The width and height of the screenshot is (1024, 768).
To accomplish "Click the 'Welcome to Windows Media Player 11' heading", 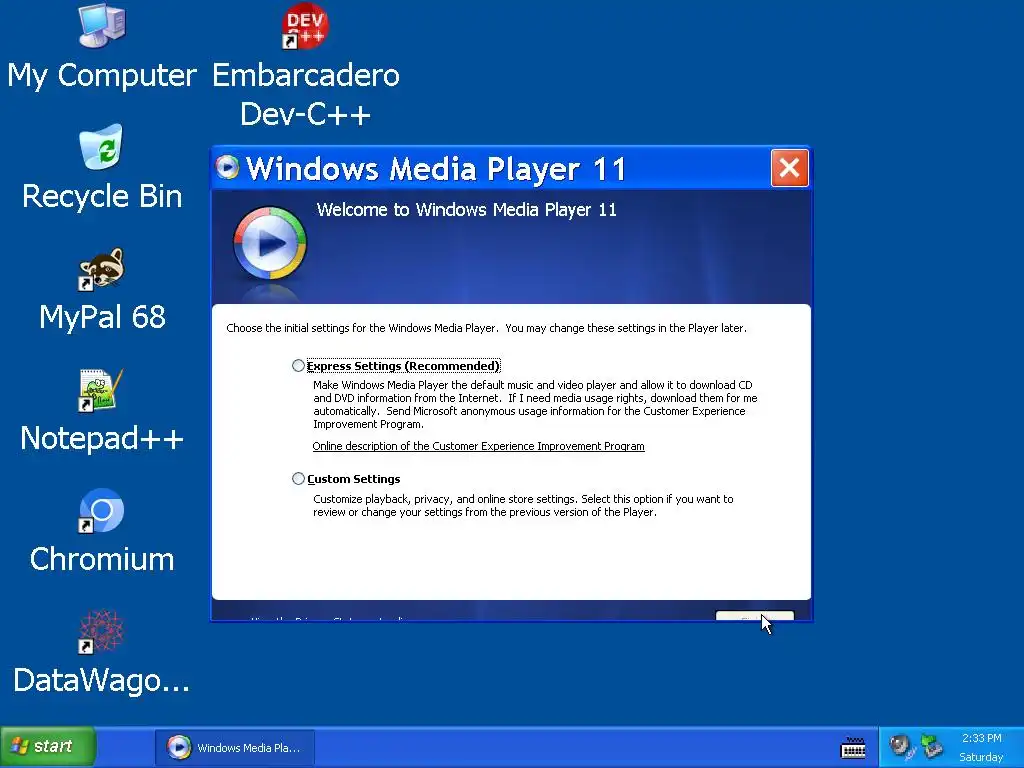I will [466, 210].
